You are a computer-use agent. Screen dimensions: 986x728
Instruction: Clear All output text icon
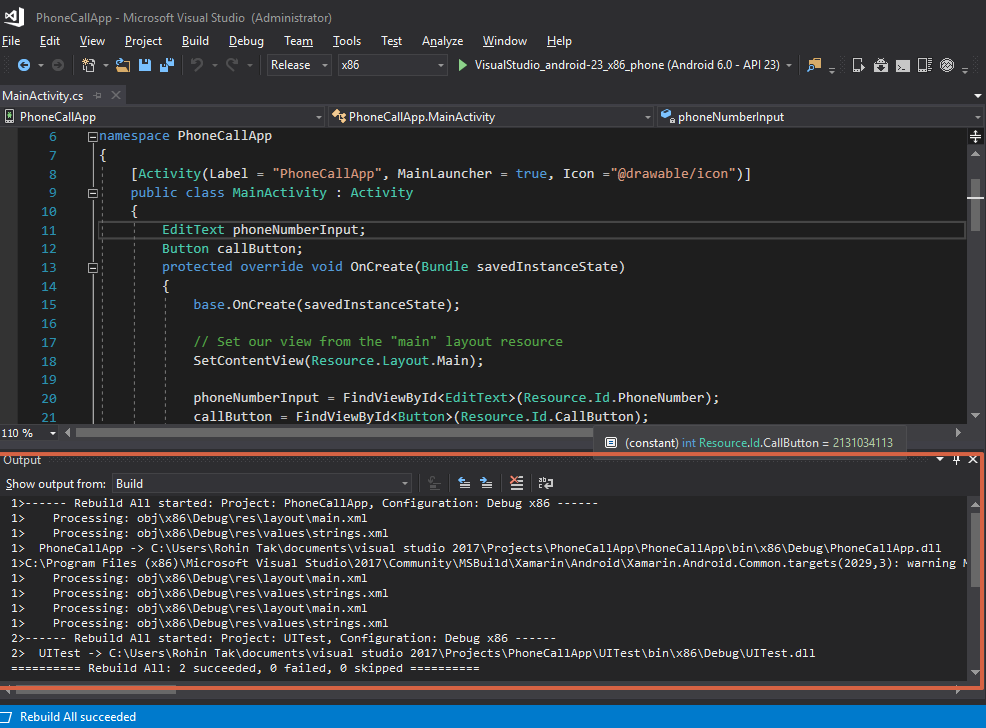(x=516, y=483)
